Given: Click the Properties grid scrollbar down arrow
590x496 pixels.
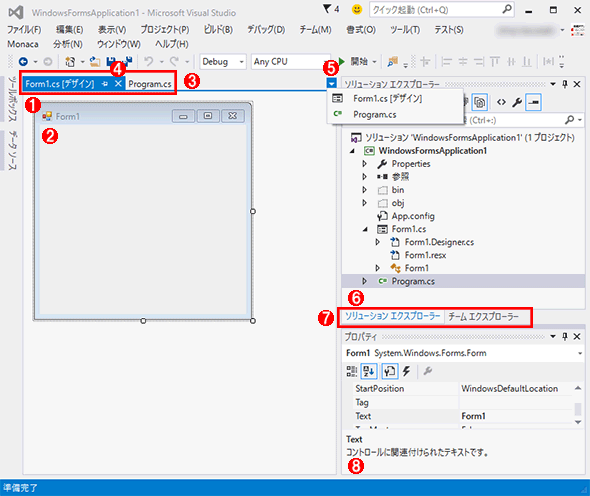Looking at the screenshot, I should 578,422.
